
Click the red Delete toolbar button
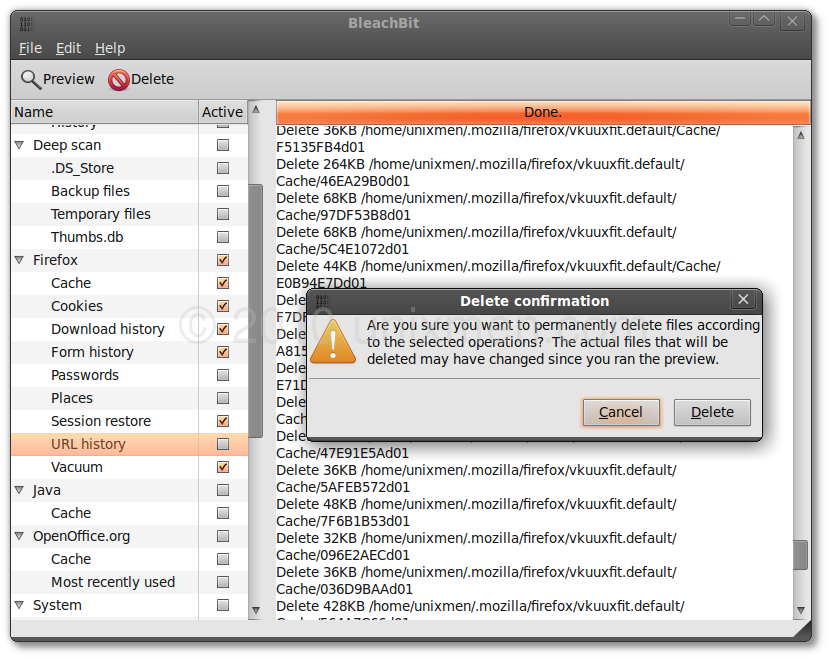point(141,79)
